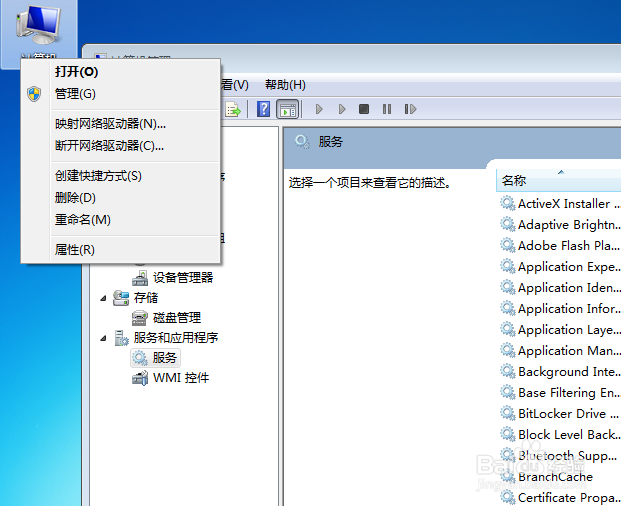Select 服务 in the tree
621x506 pixels.
click(x=165, y=358)
